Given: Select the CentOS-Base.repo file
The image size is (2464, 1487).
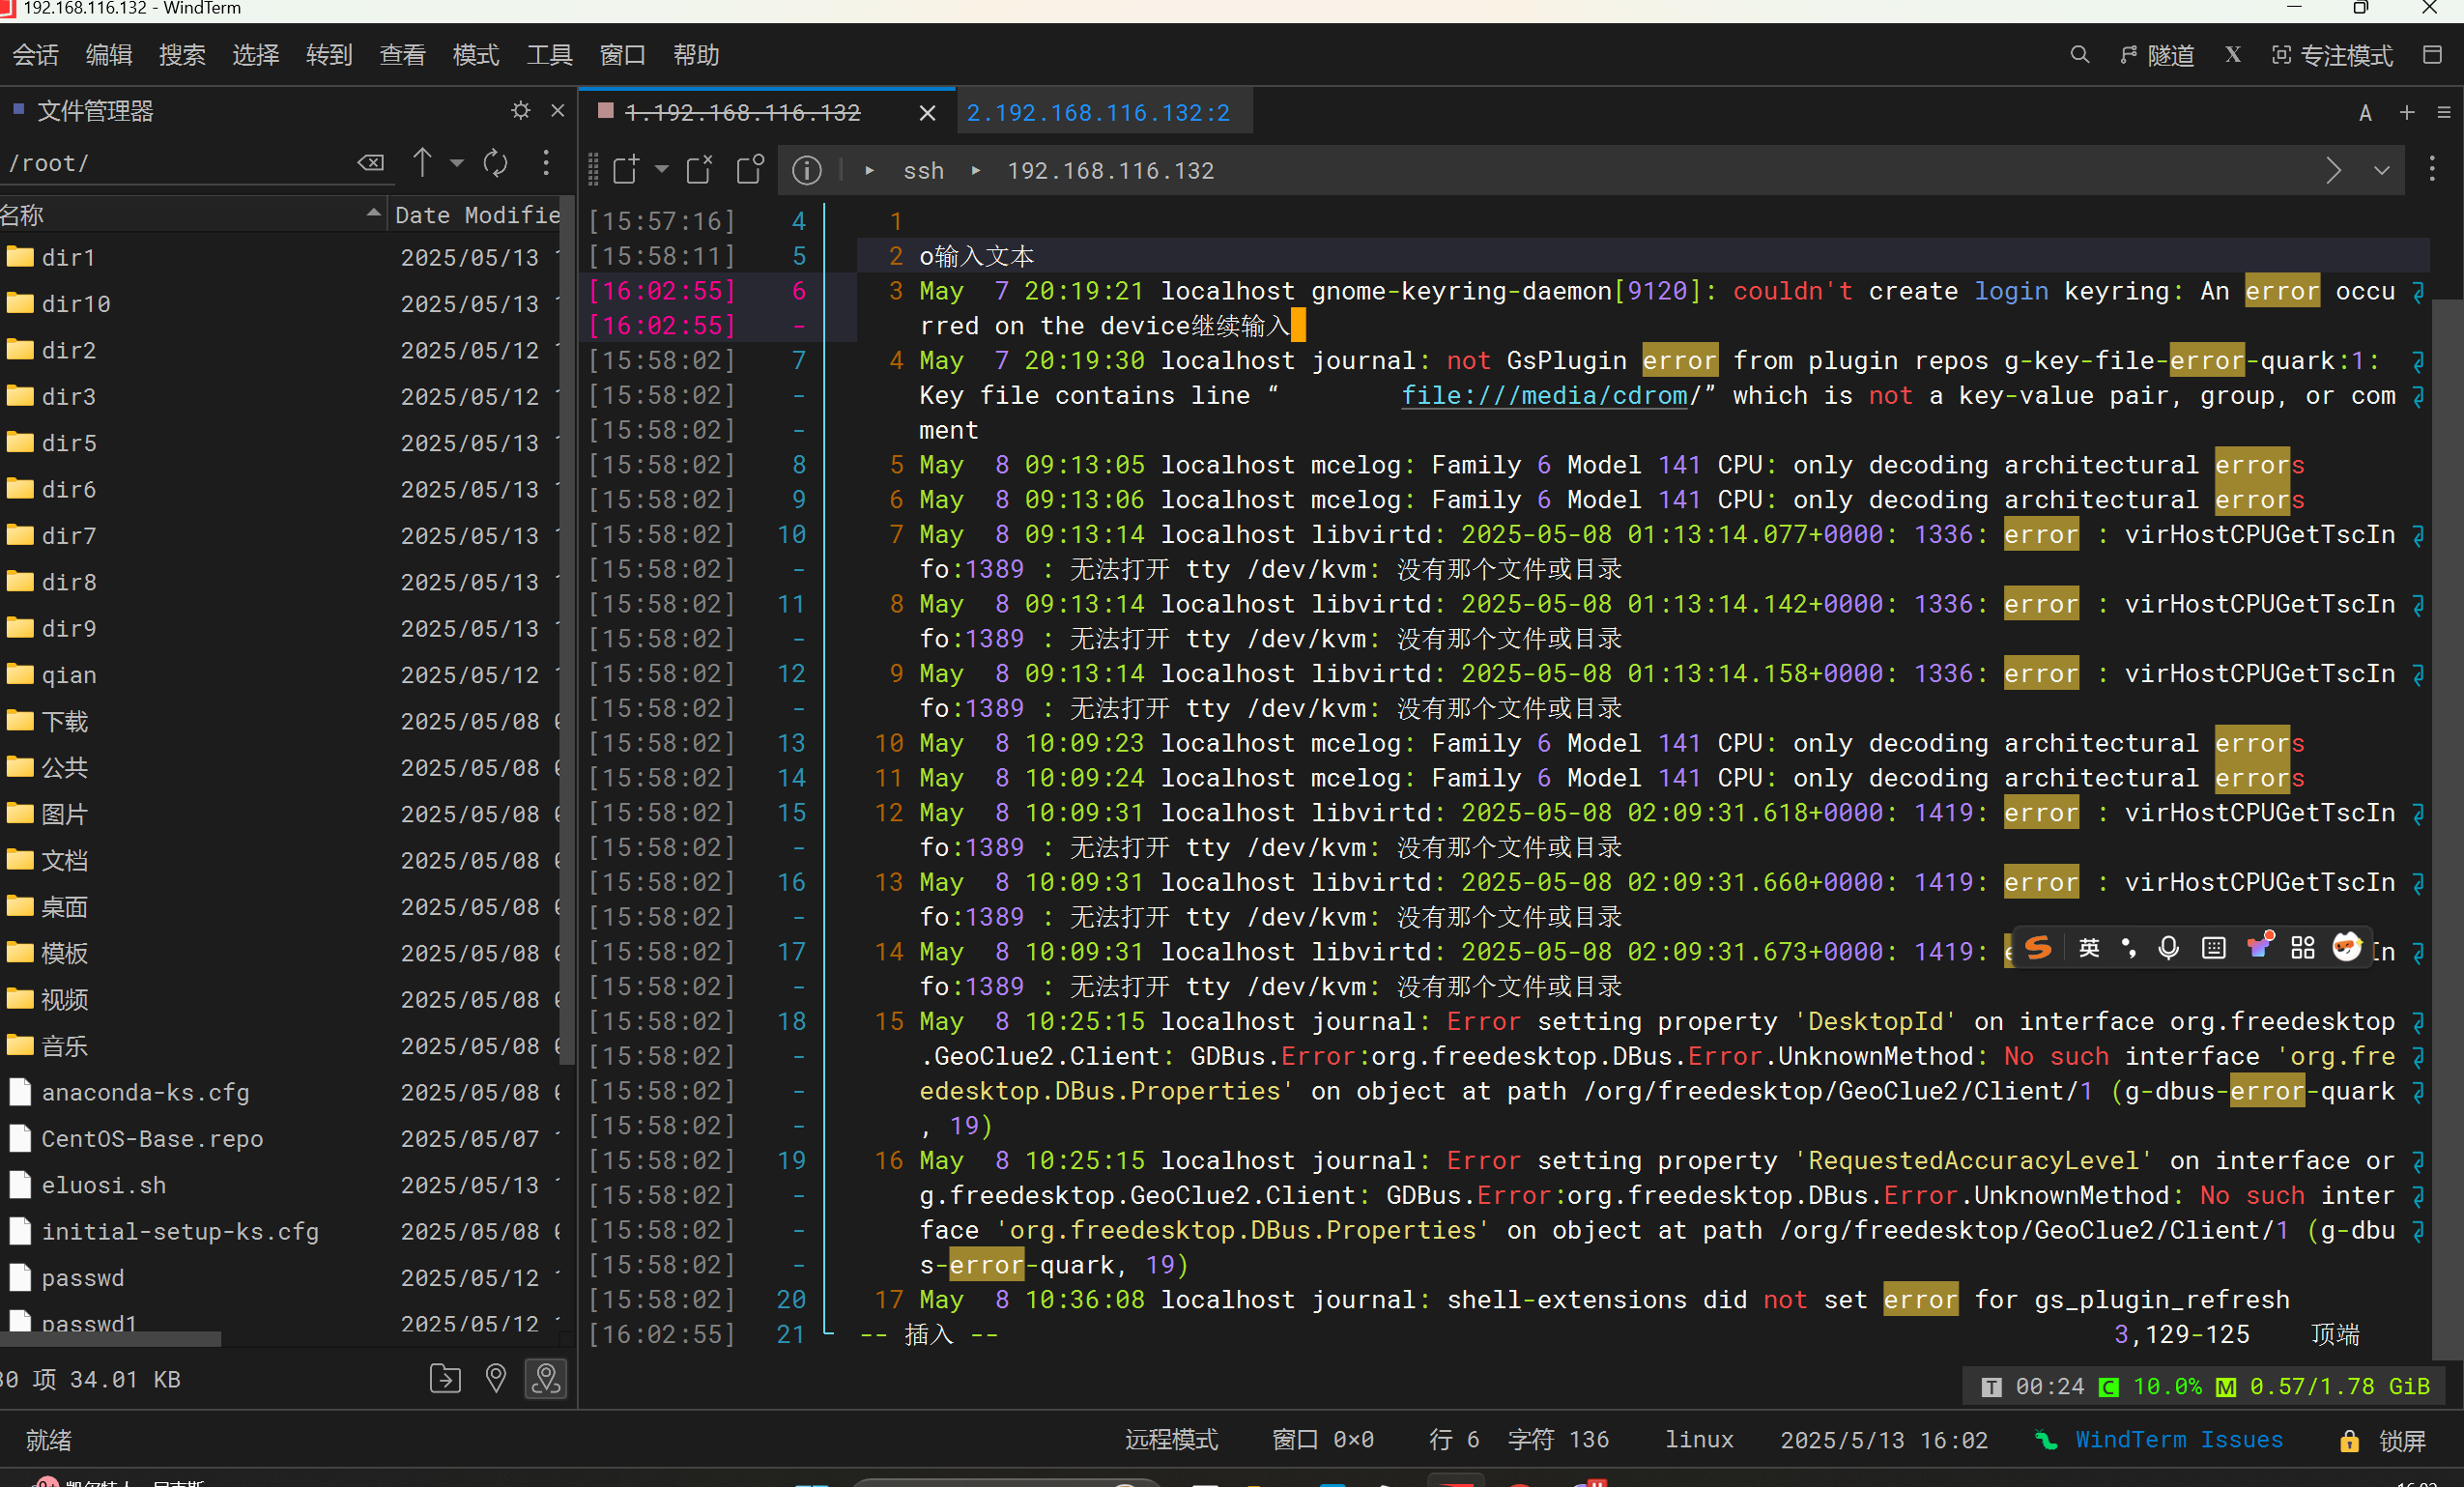Looking at the screenshot, I should click(x=151, y=1139).
